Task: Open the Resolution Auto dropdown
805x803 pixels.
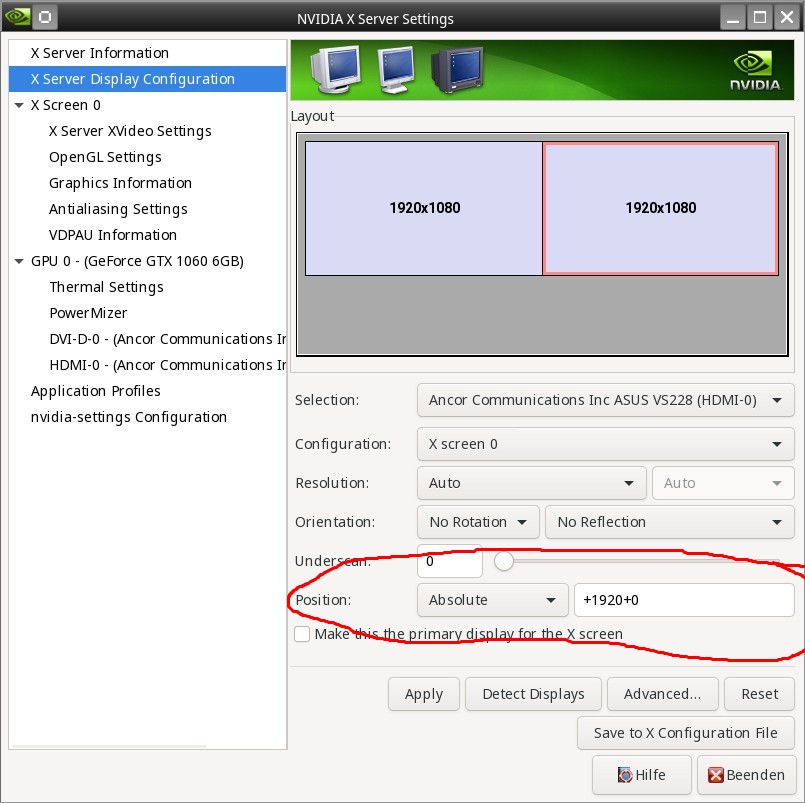Action: 531,483
